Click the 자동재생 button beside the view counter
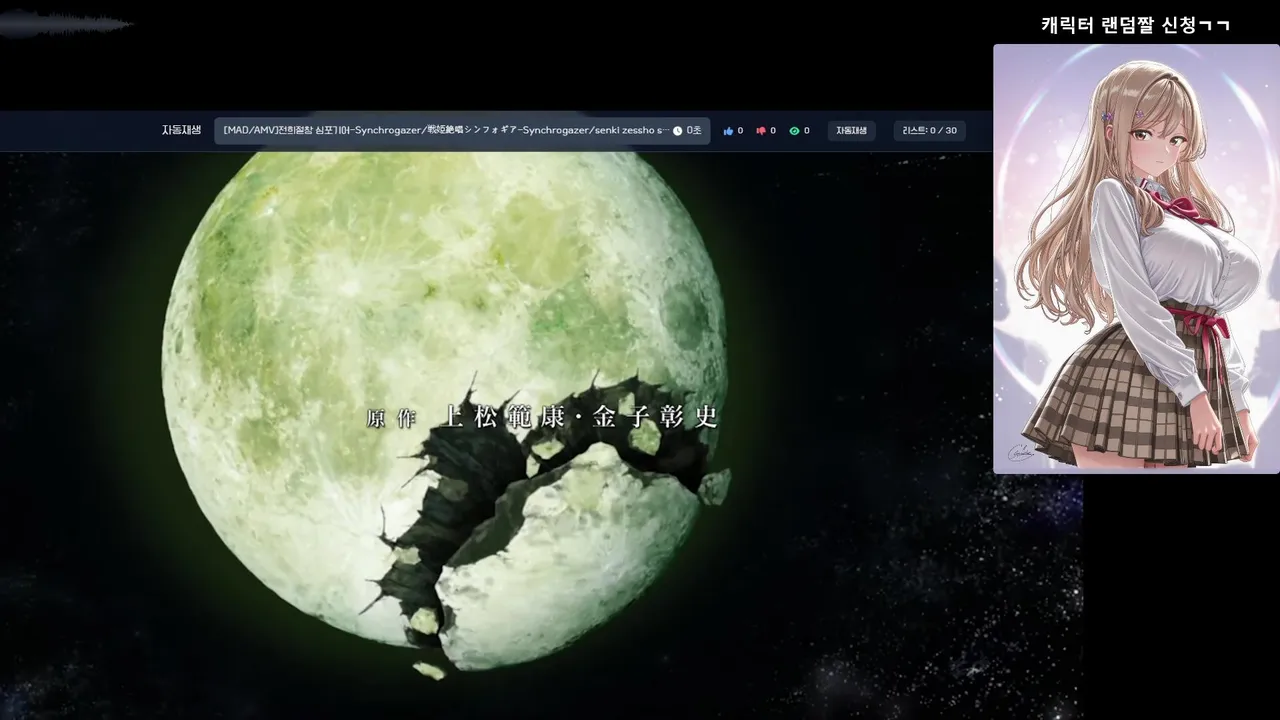Screen dimensions: 1280x720 tap(851, 131)
